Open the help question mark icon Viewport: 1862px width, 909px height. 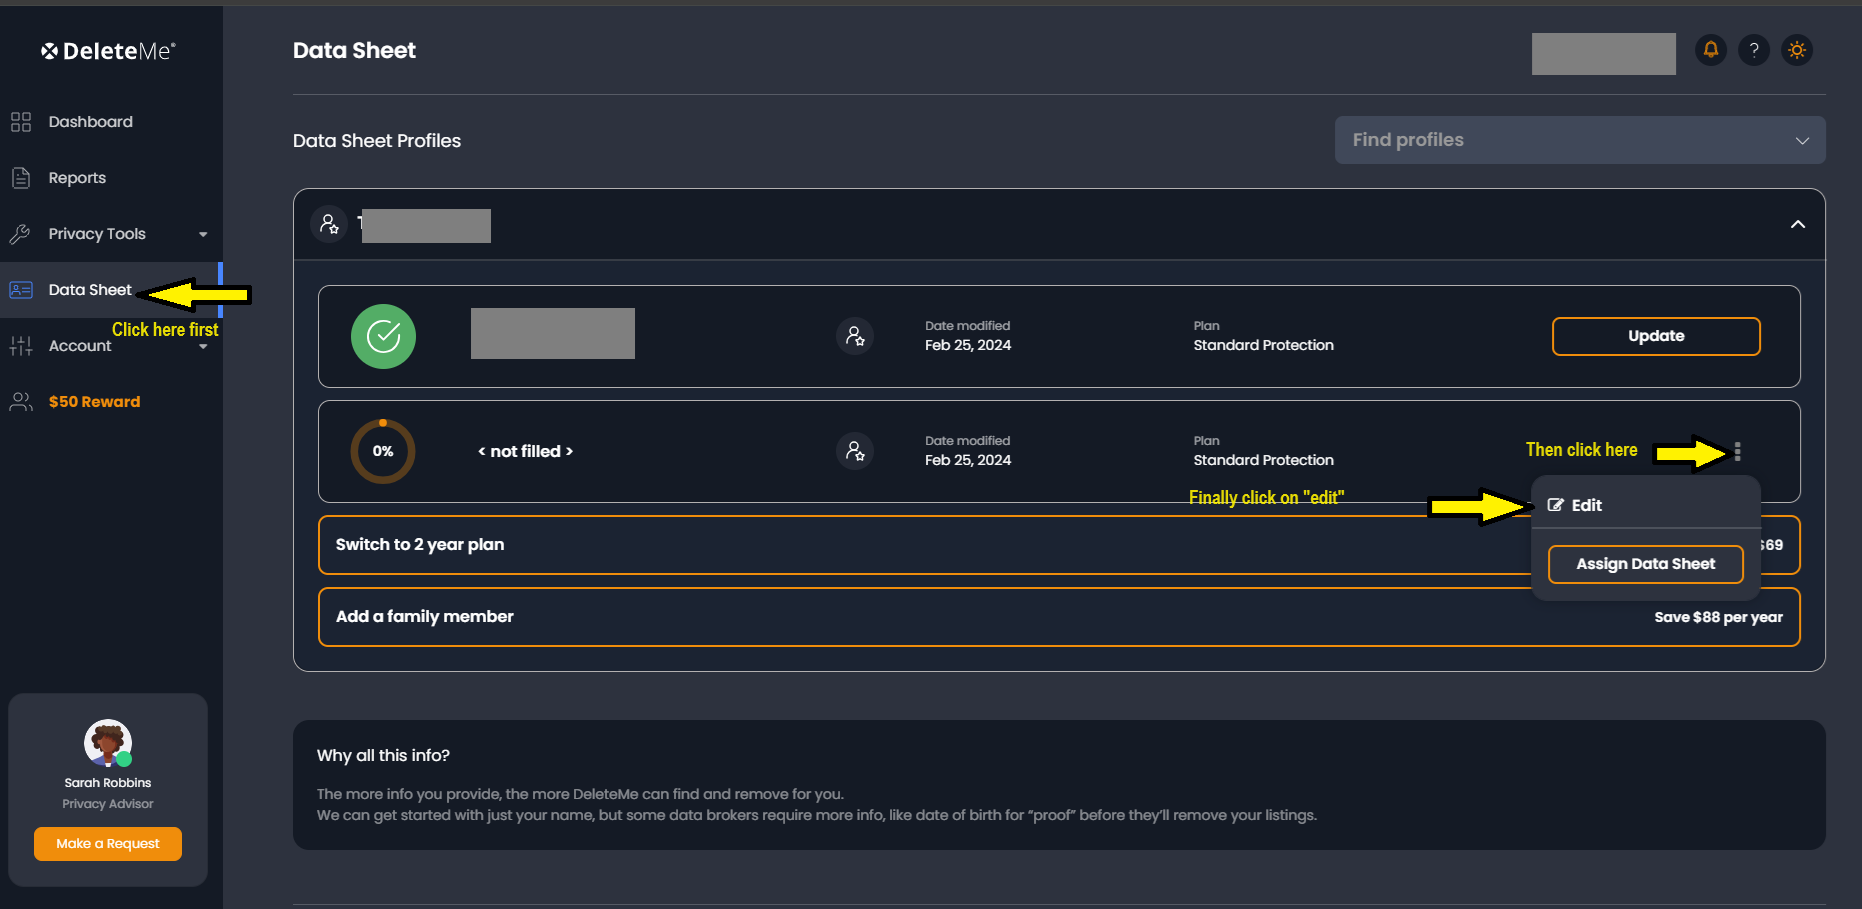tap(1754, 50)
